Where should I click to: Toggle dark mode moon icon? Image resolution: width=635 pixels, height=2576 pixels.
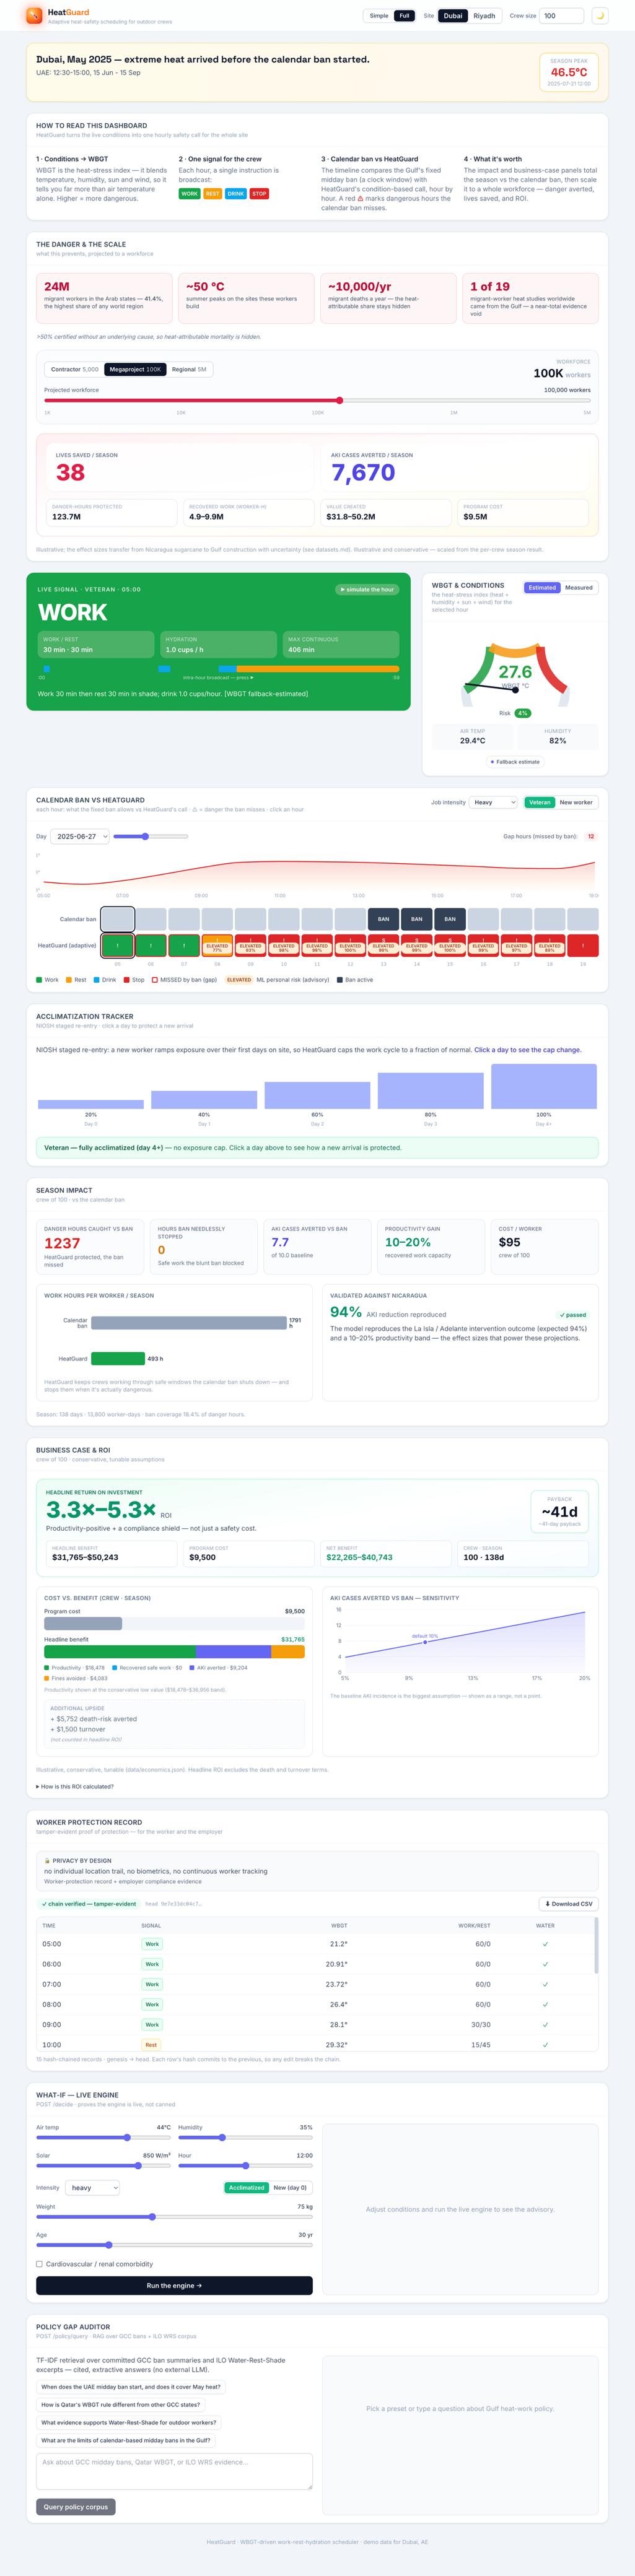pos(600,16)
